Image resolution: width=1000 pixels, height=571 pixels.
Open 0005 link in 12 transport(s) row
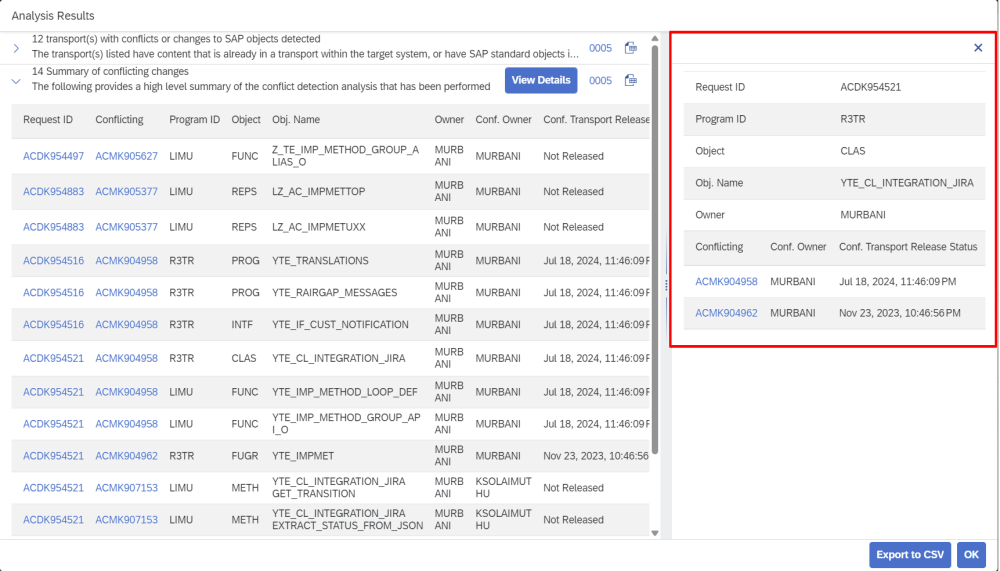click(x=600, y=48)
